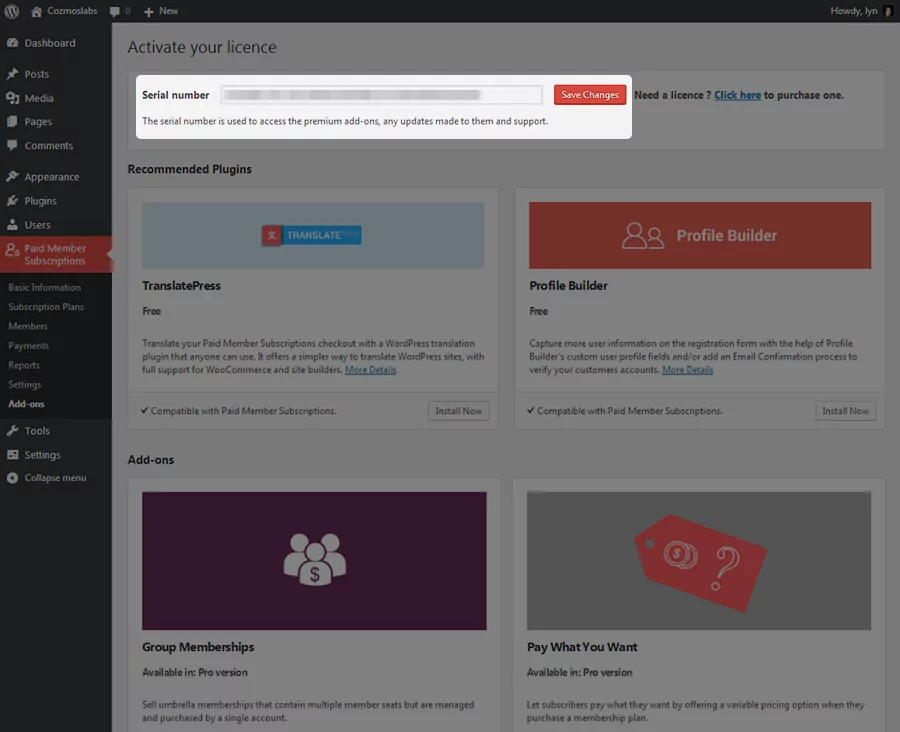This screenshot has width=900, height=732.
Task: Click the Dashboard gauge icon
Action: pyautogui.click(x=12, y=43)
